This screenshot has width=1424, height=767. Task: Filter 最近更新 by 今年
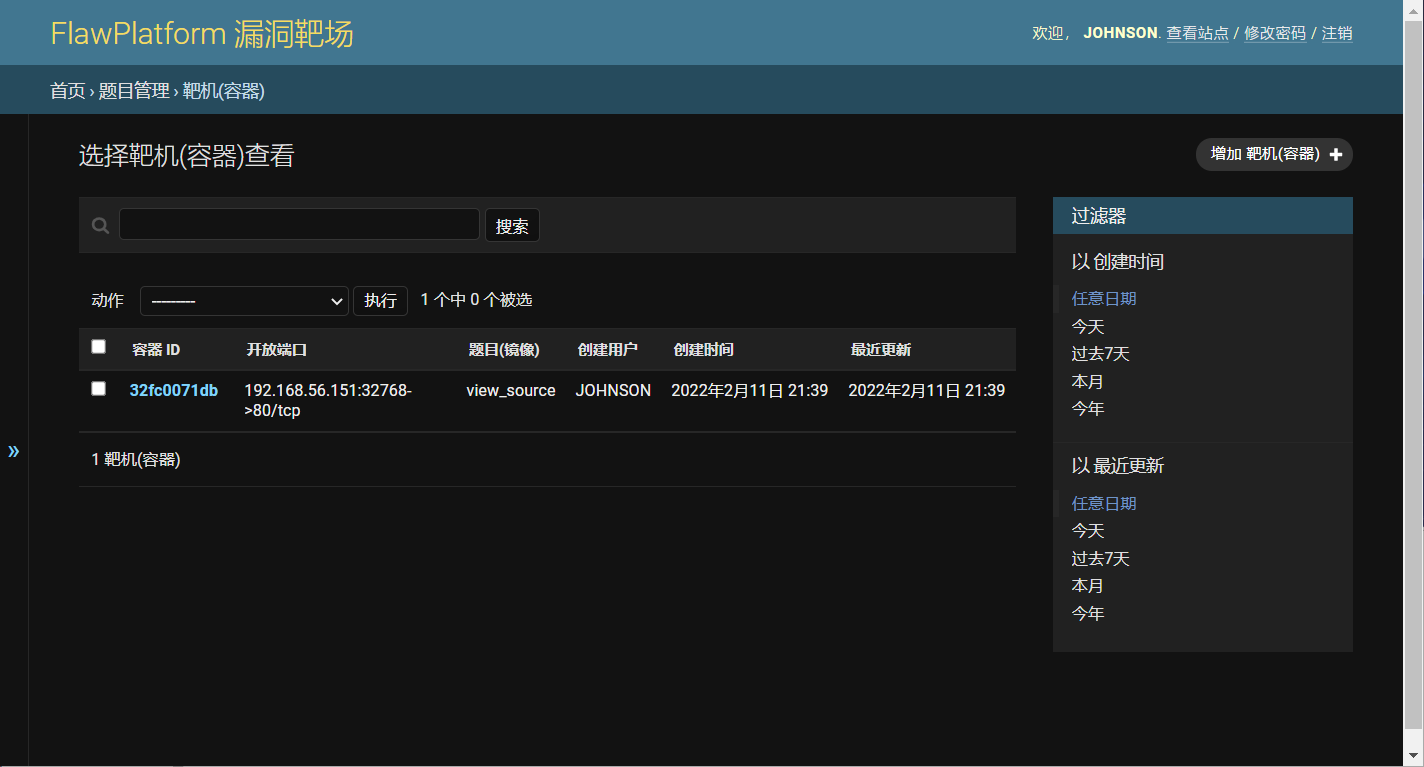coord(1088,613)
